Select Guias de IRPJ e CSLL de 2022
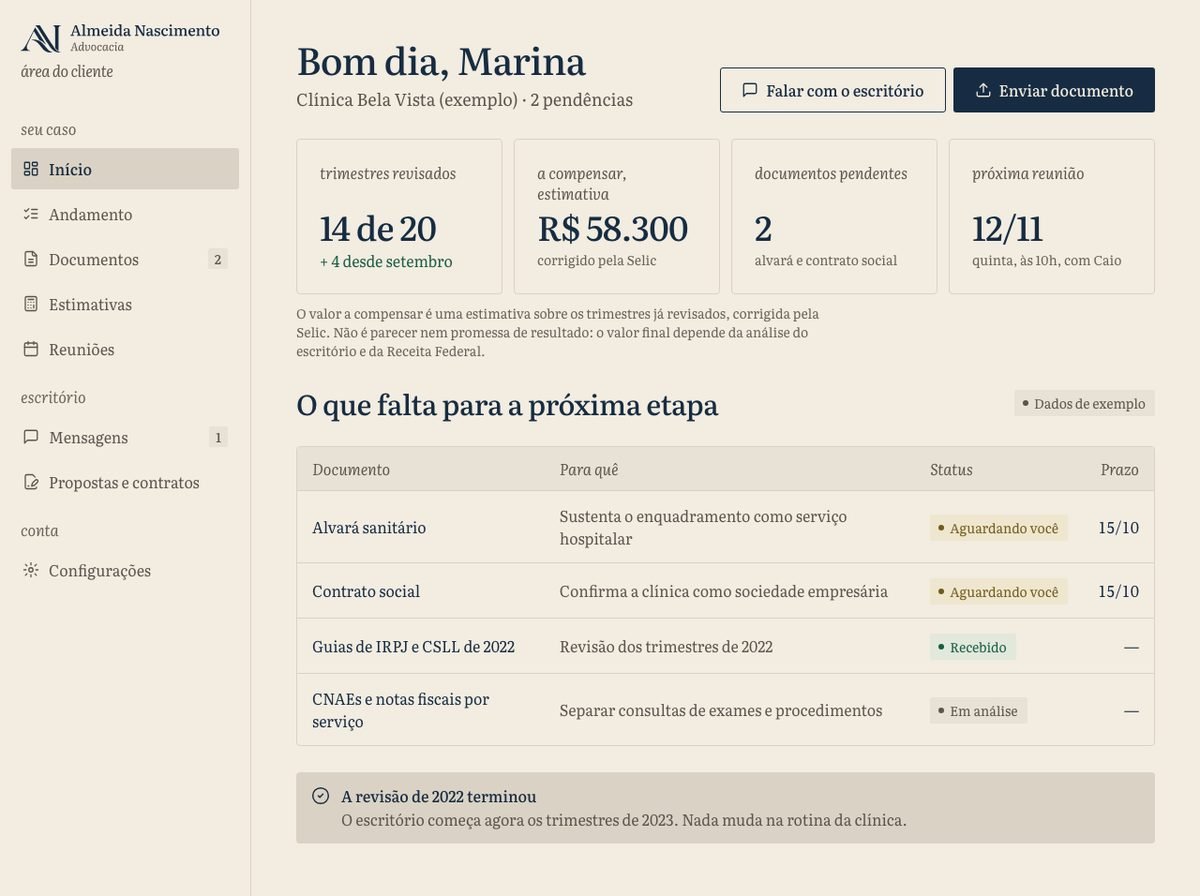Screen dimensions: 1200x896 pos(413,646)
